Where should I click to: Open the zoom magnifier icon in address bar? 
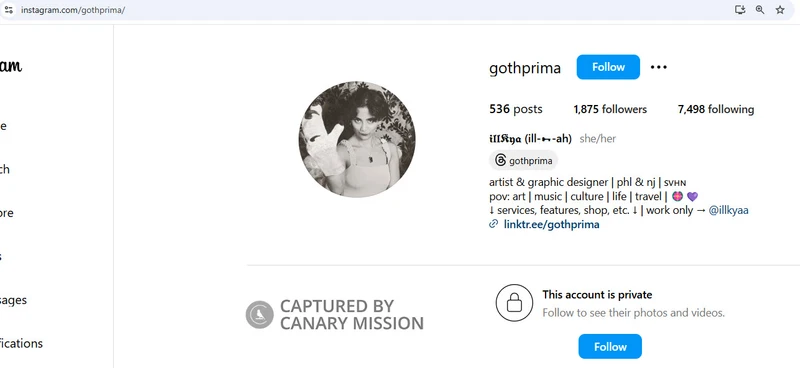click(760, 10)
